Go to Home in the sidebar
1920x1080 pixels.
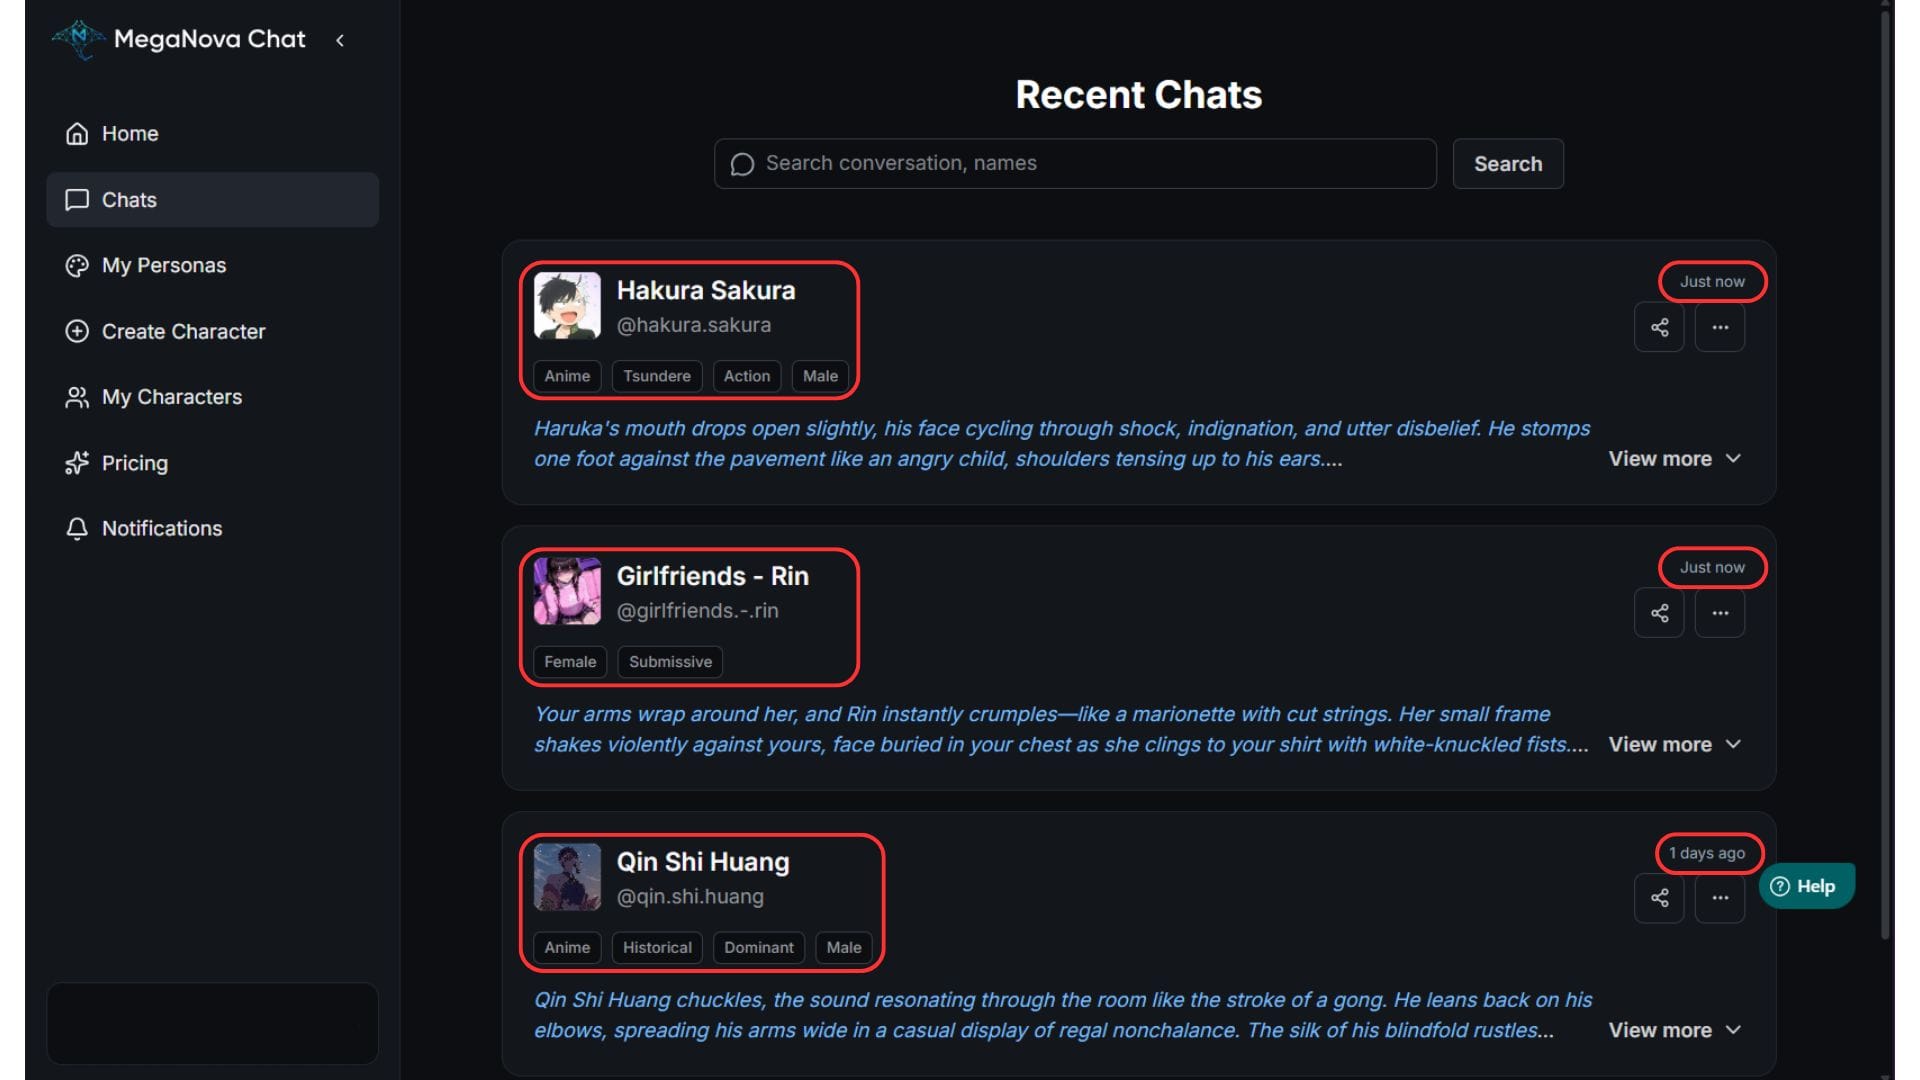coord(130,134)
